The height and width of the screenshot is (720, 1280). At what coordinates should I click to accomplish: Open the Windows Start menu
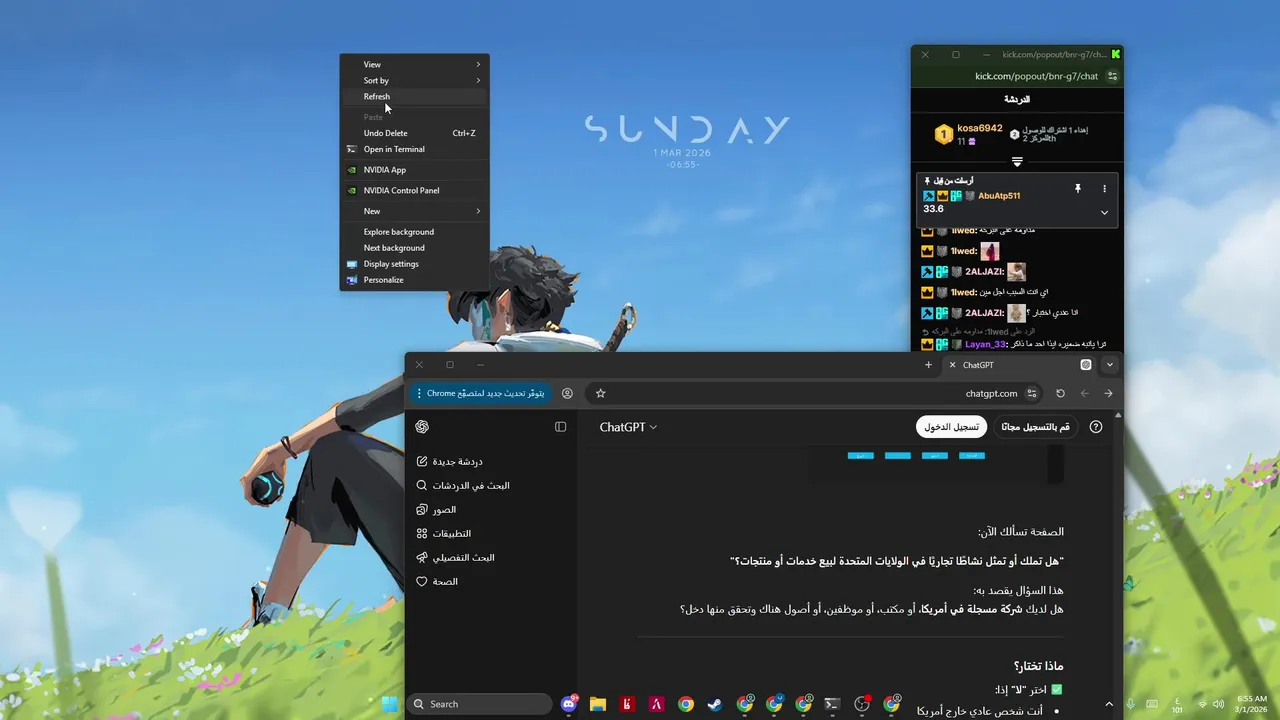(389, 704)
